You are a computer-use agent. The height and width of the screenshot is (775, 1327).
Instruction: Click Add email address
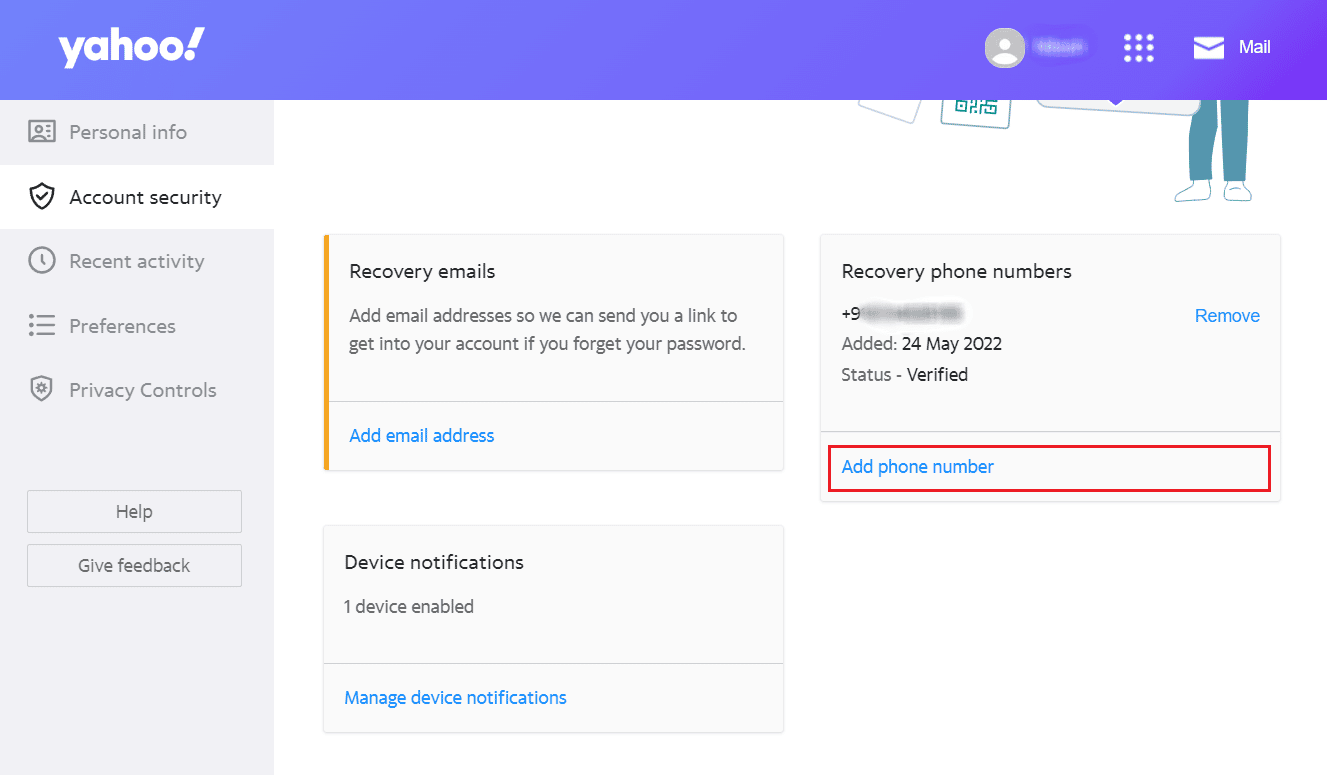(421, 435)
